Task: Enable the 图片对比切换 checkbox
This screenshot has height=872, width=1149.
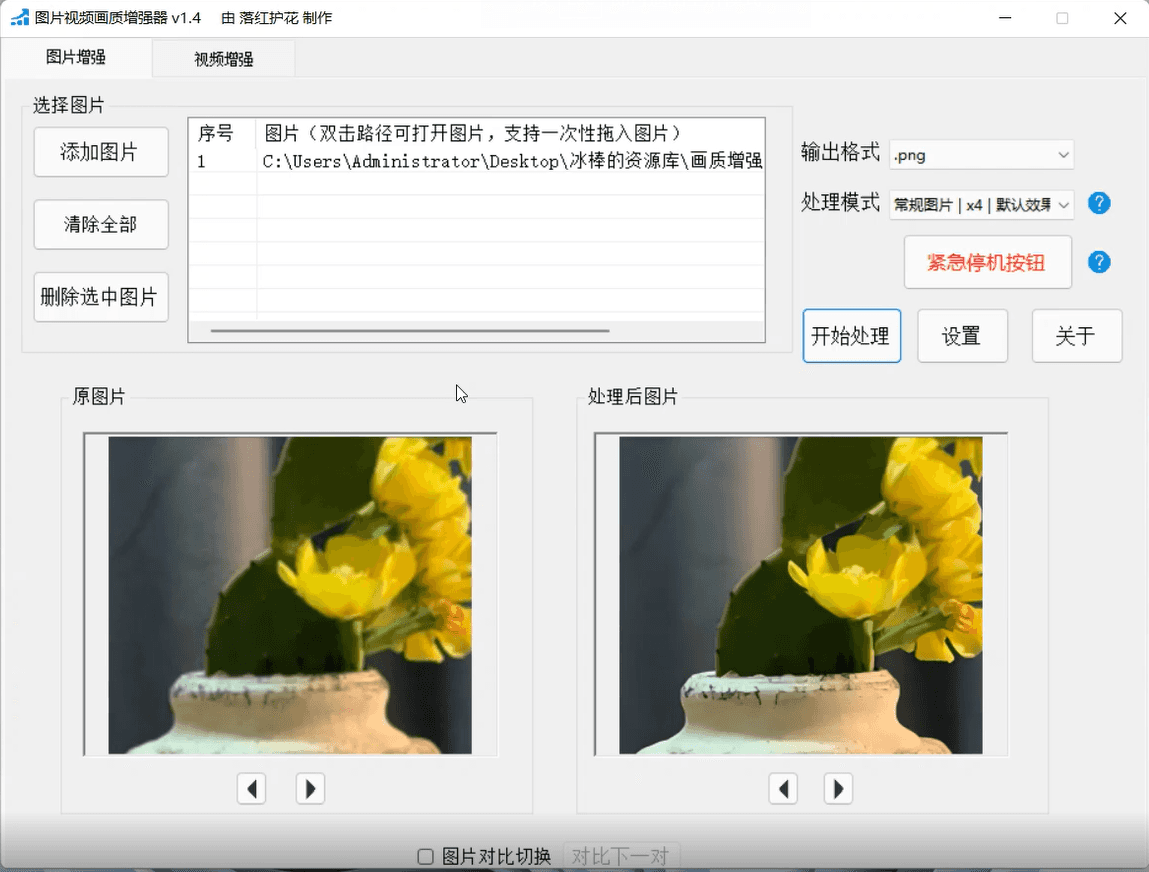Action: click(425, 857)
